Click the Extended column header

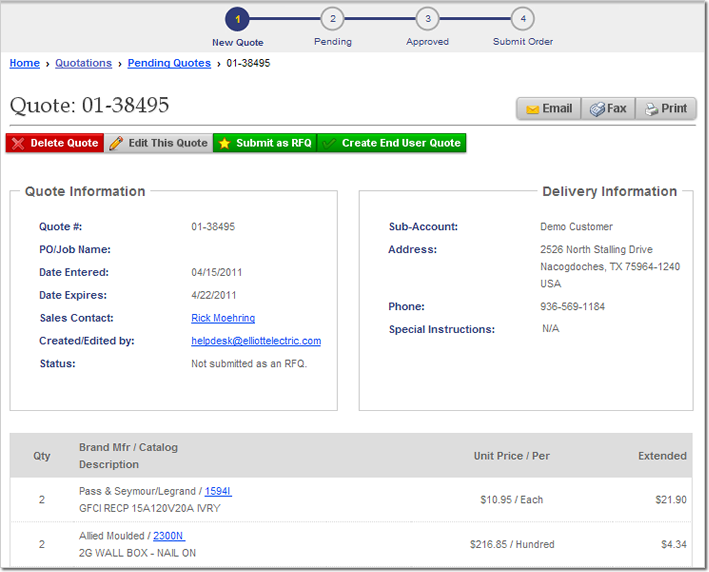click(x=662, y=456)
